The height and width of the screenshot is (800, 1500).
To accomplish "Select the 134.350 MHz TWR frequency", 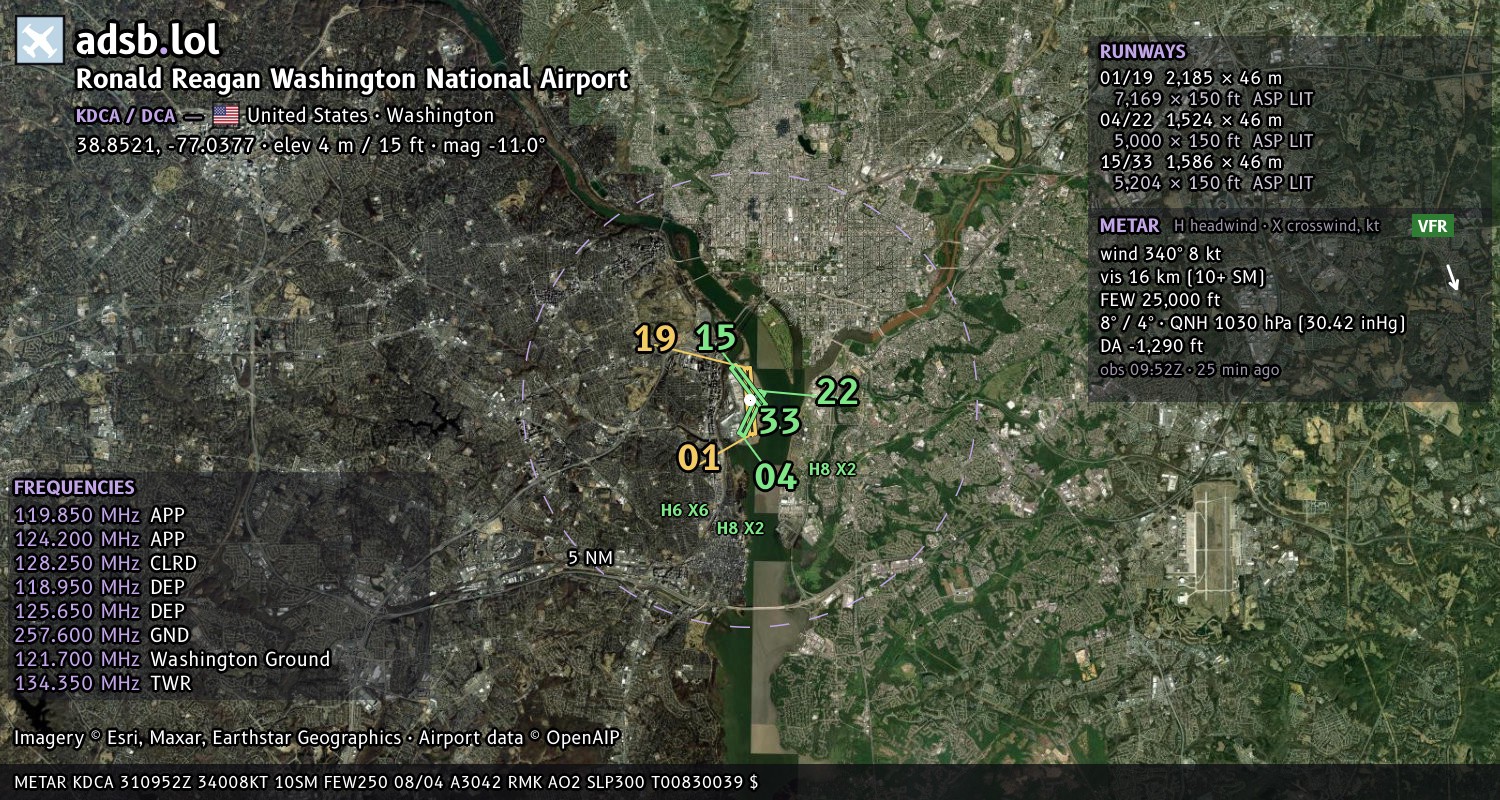I will [102, 683].
